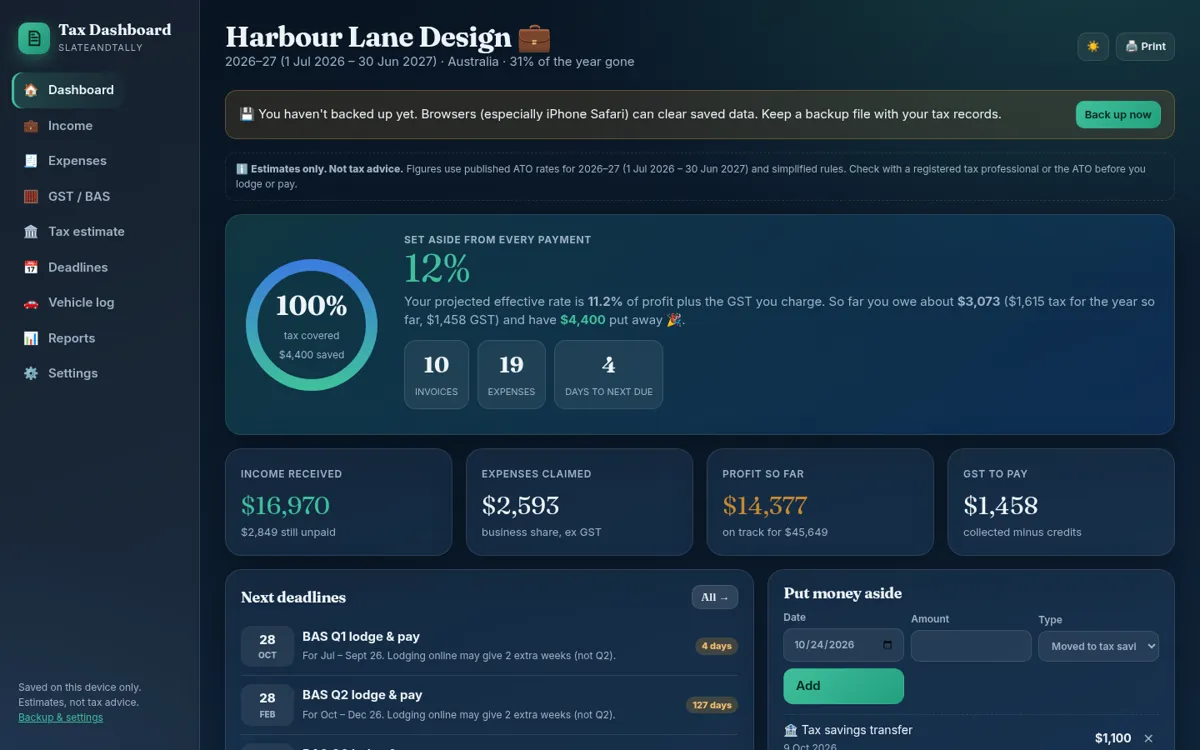This screenshot has width=1200, height=750.
Task: Open the date picker calendar icon
Action: tap(888, 645)
